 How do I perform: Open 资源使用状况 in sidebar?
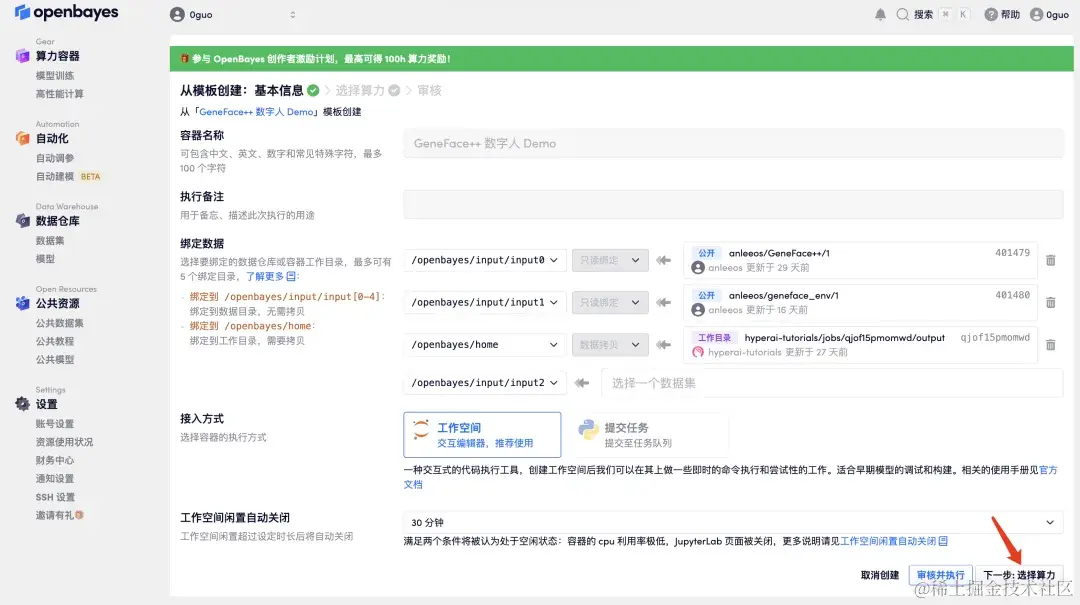coord(65,442)
